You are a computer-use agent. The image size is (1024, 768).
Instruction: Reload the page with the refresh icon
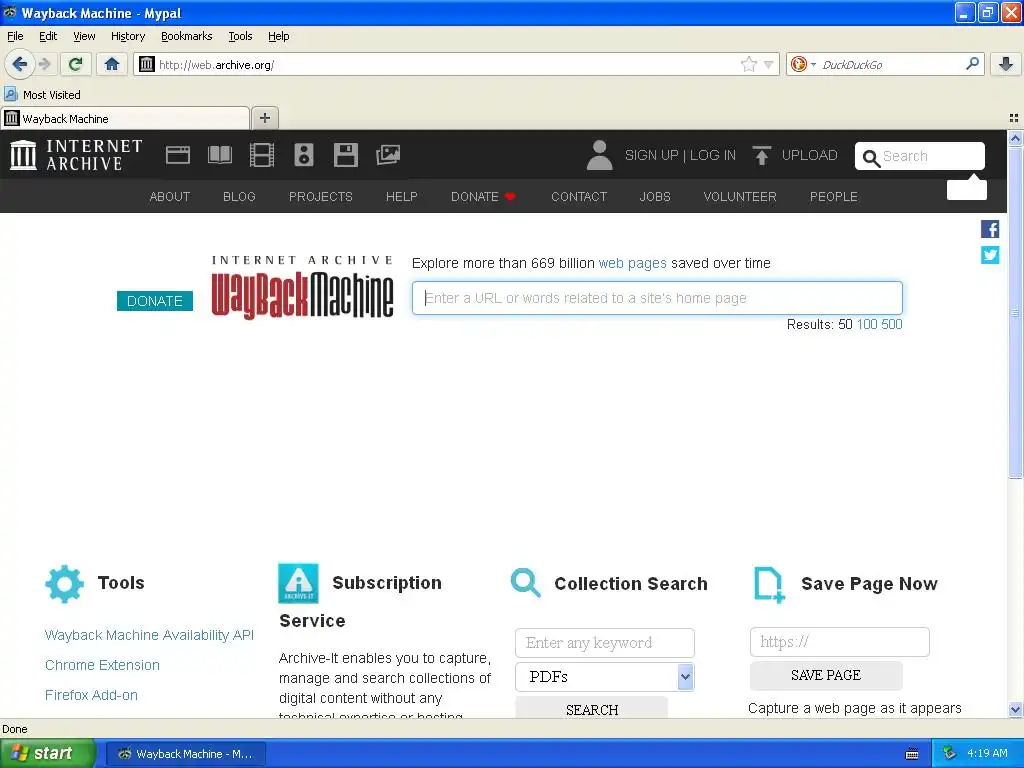[76, 64]
